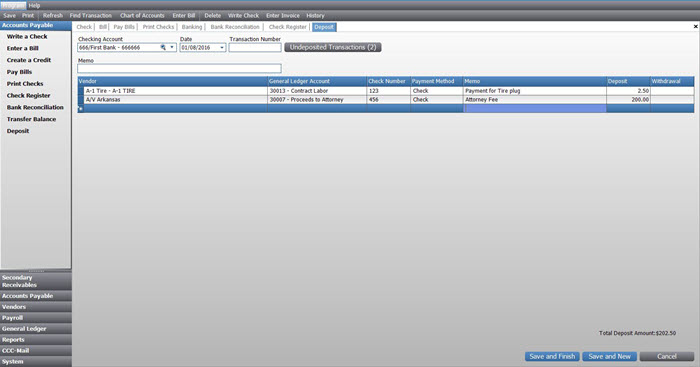Click Save in the toolbar
700x367 pixels.
click(9, 15)
